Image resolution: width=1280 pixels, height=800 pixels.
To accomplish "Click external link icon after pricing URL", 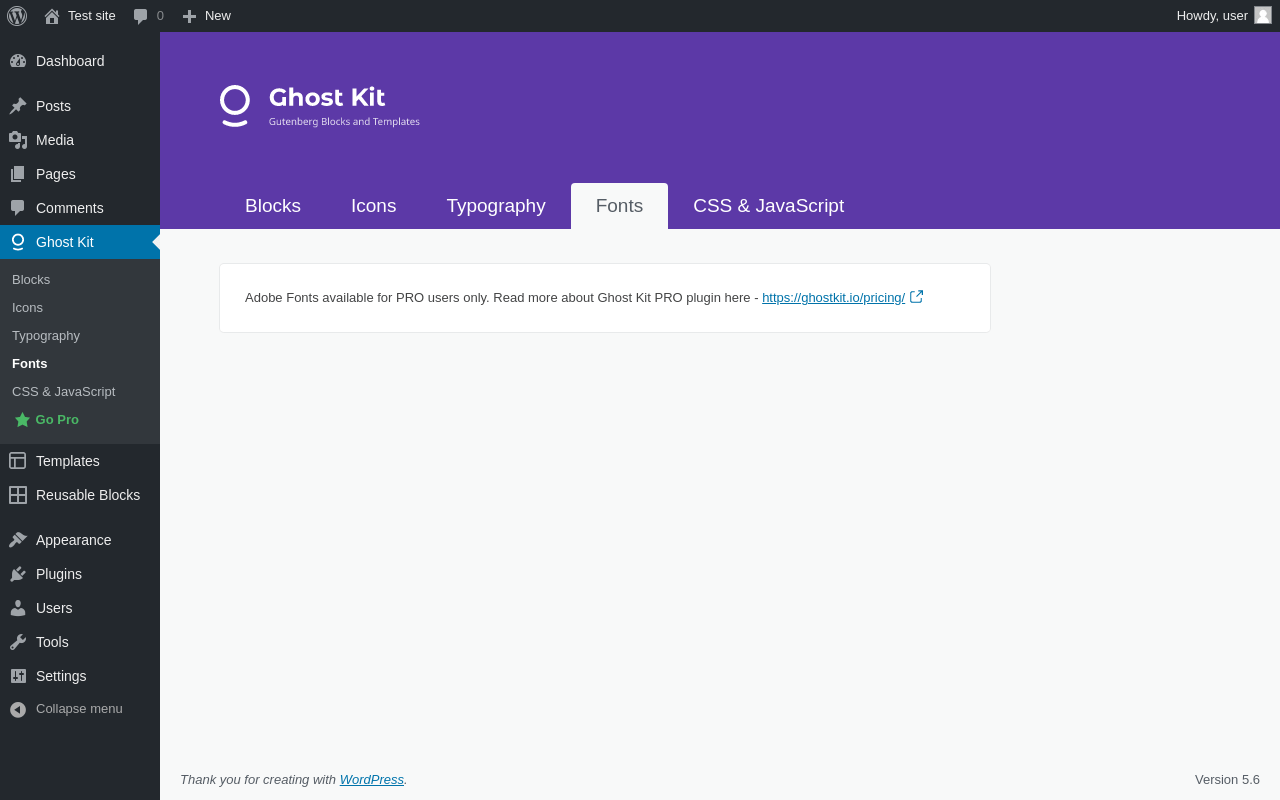I will coord(916,297).
